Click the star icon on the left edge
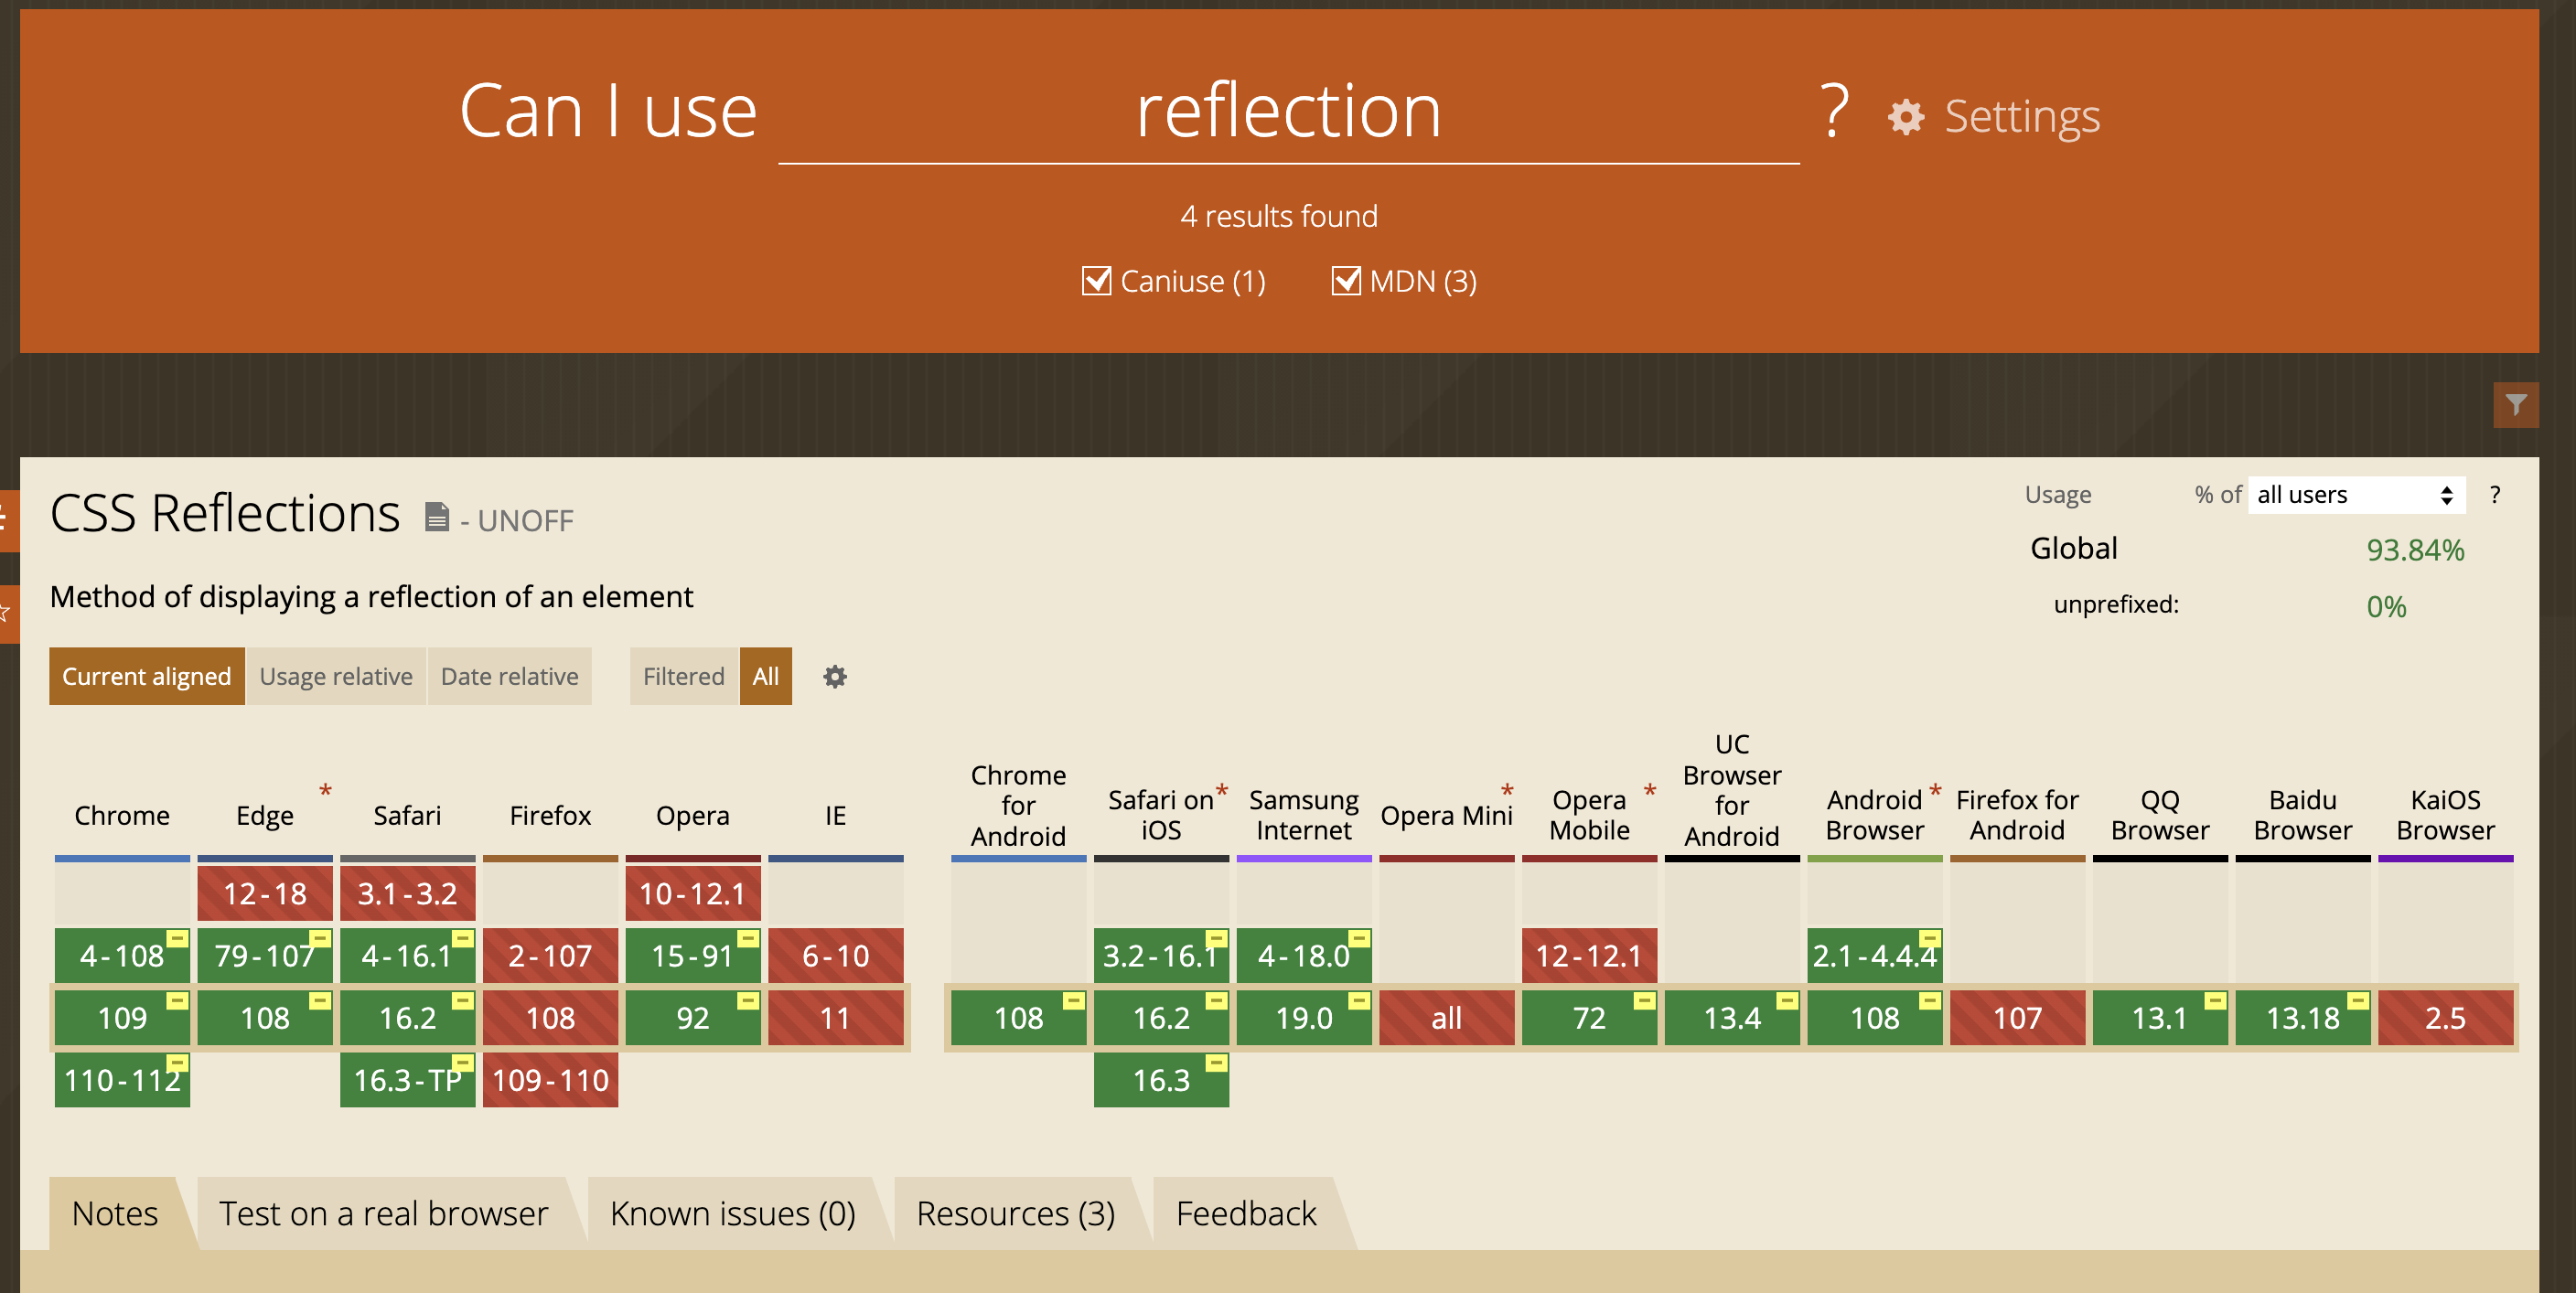This screenshot has width=2576, height=1293. coord(5,611)
